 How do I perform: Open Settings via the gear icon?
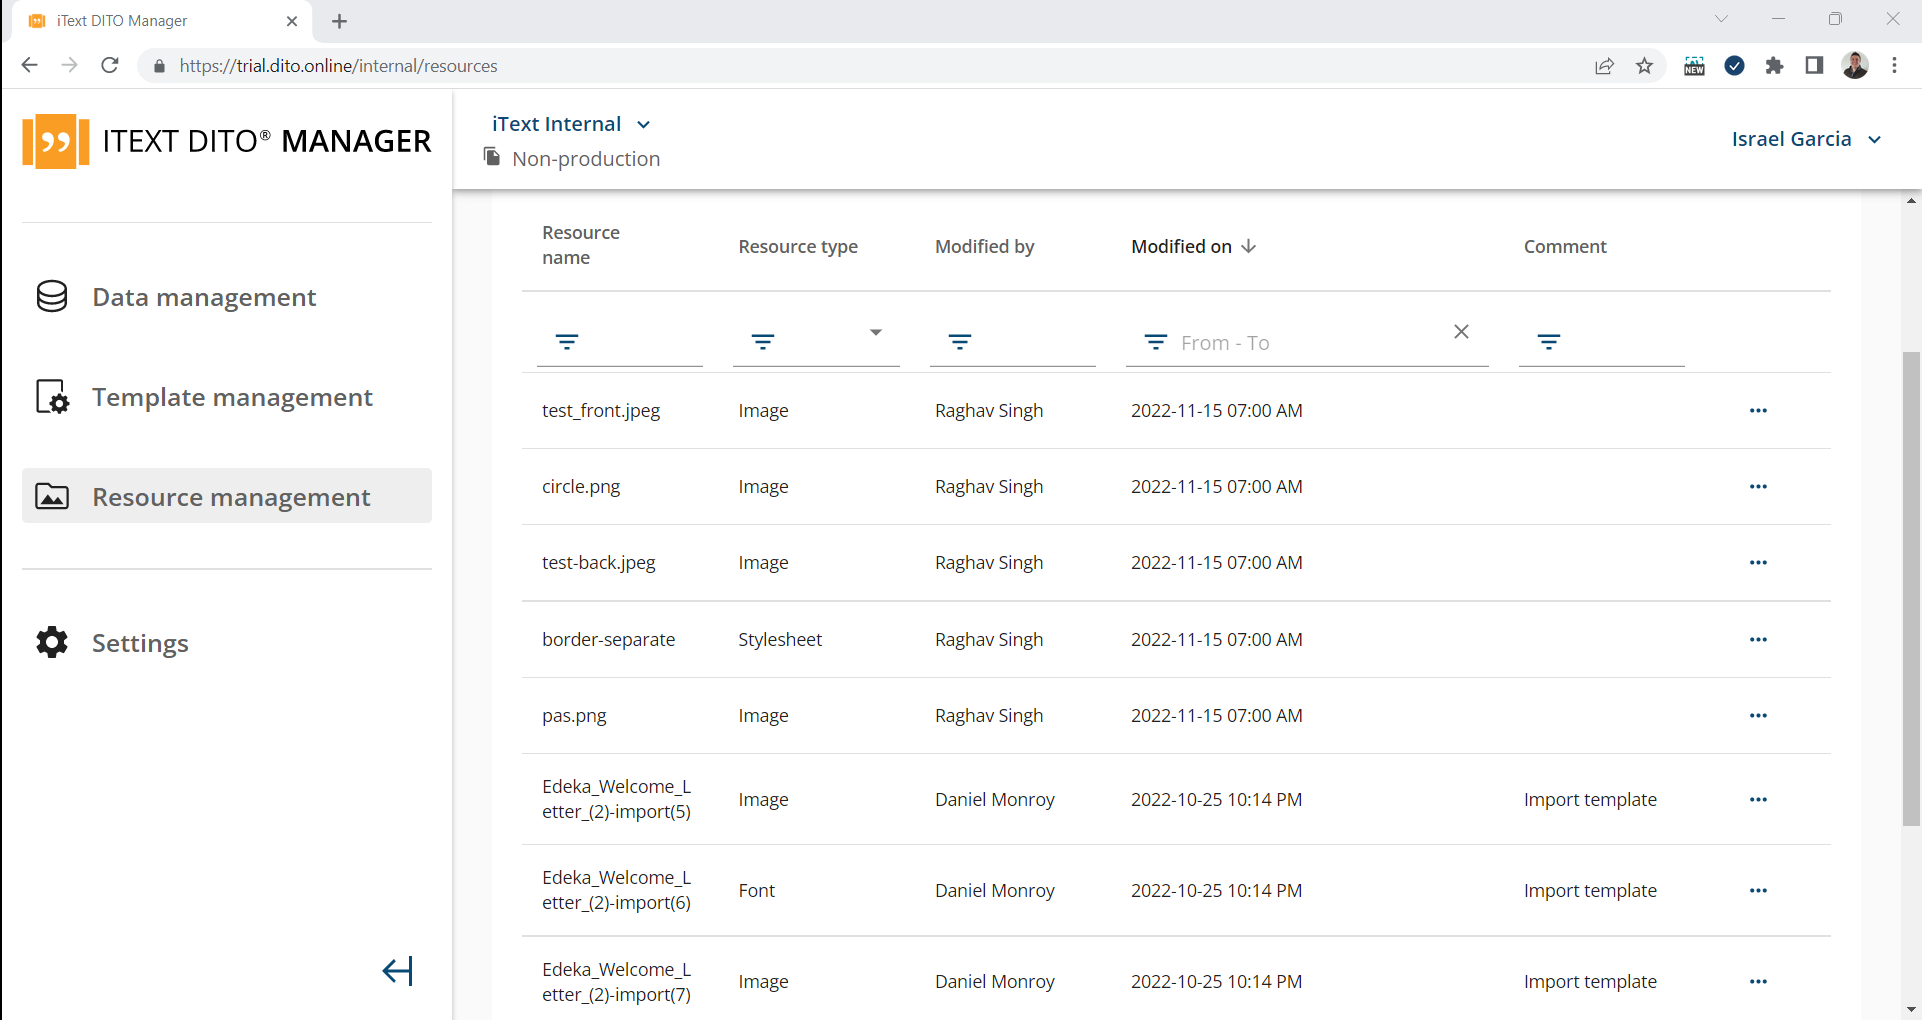(51, 643)
